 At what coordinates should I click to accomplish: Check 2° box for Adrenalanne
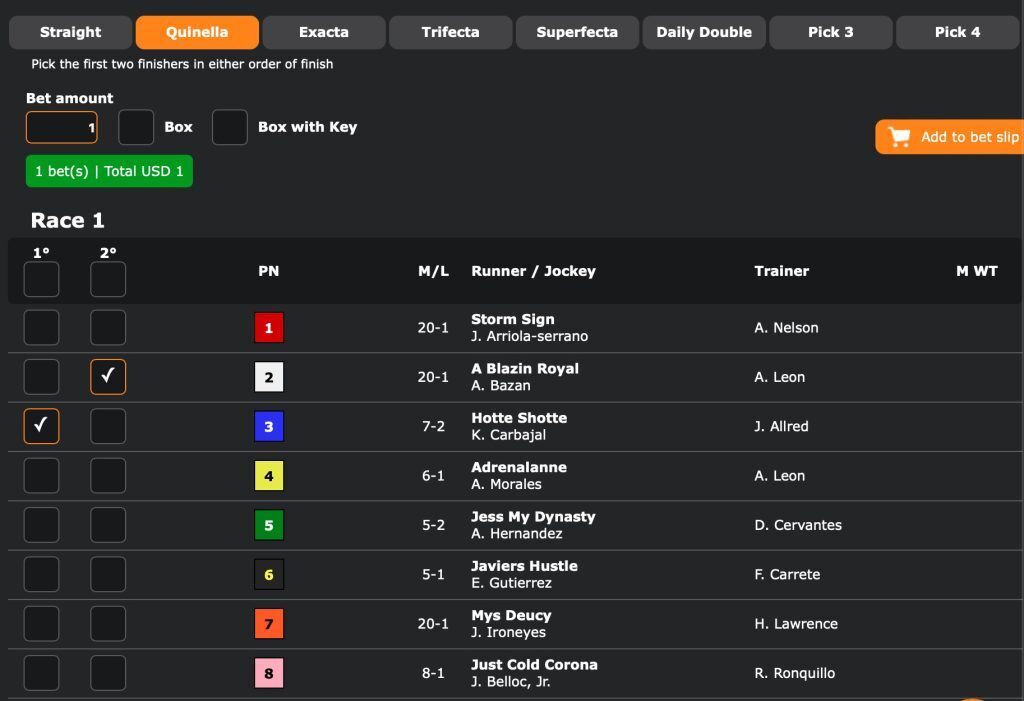point(108,476)
